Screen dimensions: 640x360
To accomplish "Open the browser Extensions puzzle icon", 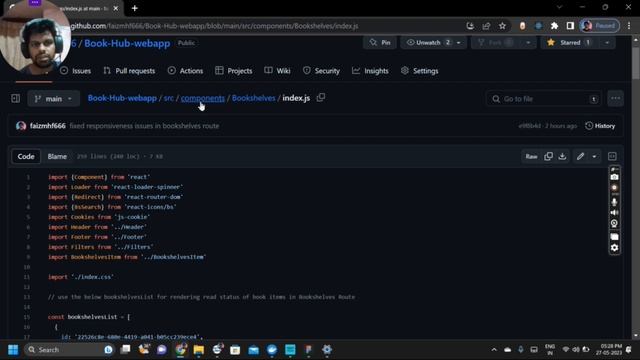I will tap(554, 26).
